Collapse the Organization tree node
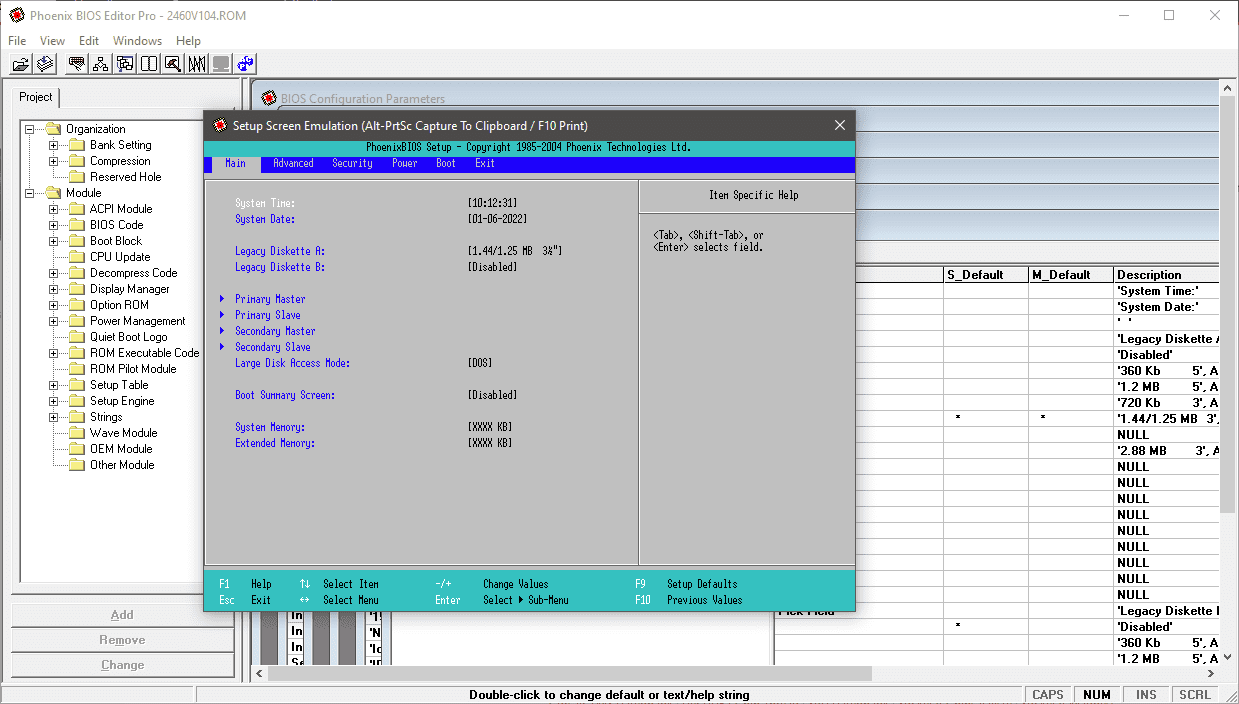The width and height of the screenshot is (1239, 704). point(30,129)
